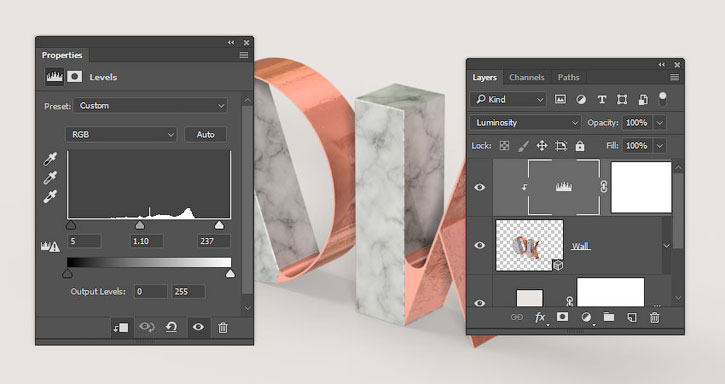Click the shadow input slider handle

point(70,225)
